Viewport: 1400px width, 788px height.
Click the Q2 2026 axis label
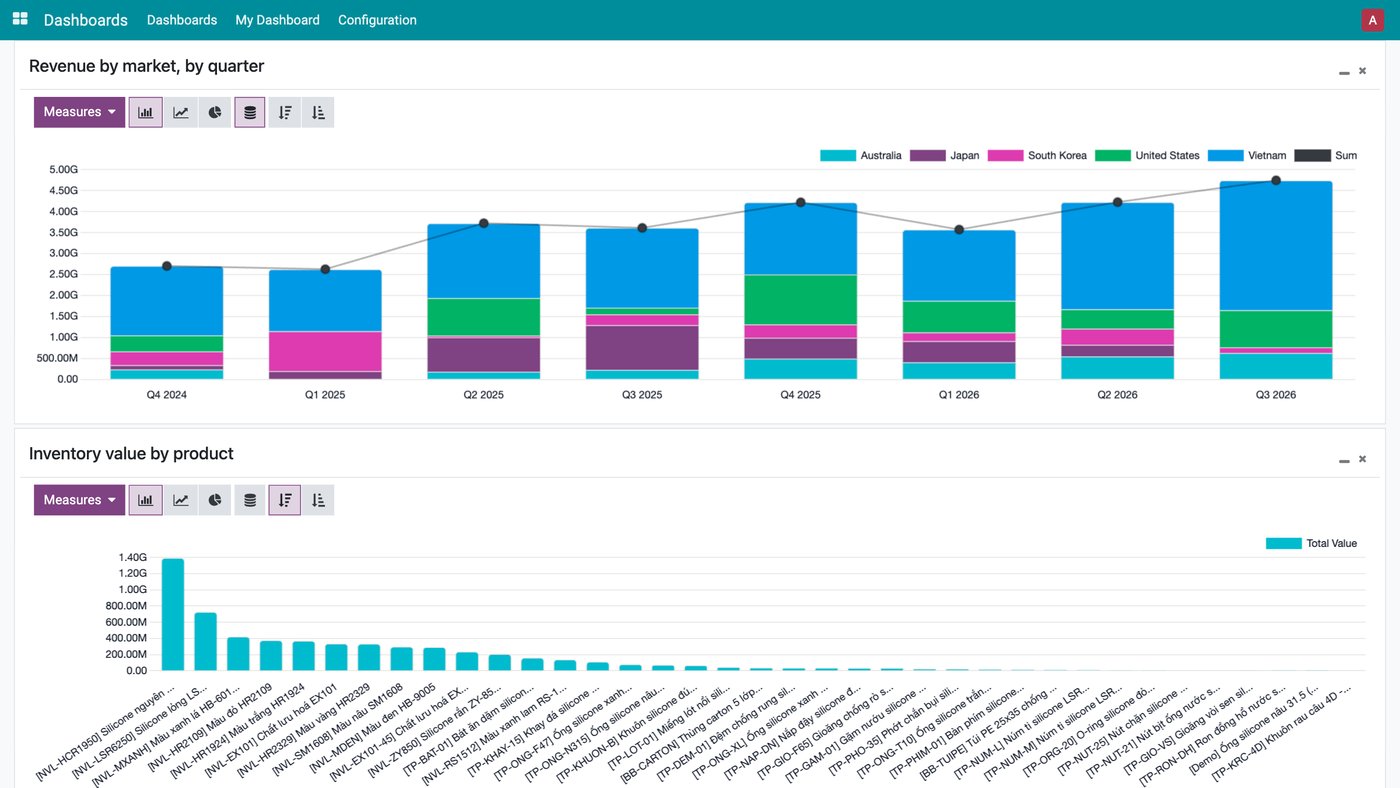click(1118, 395)
